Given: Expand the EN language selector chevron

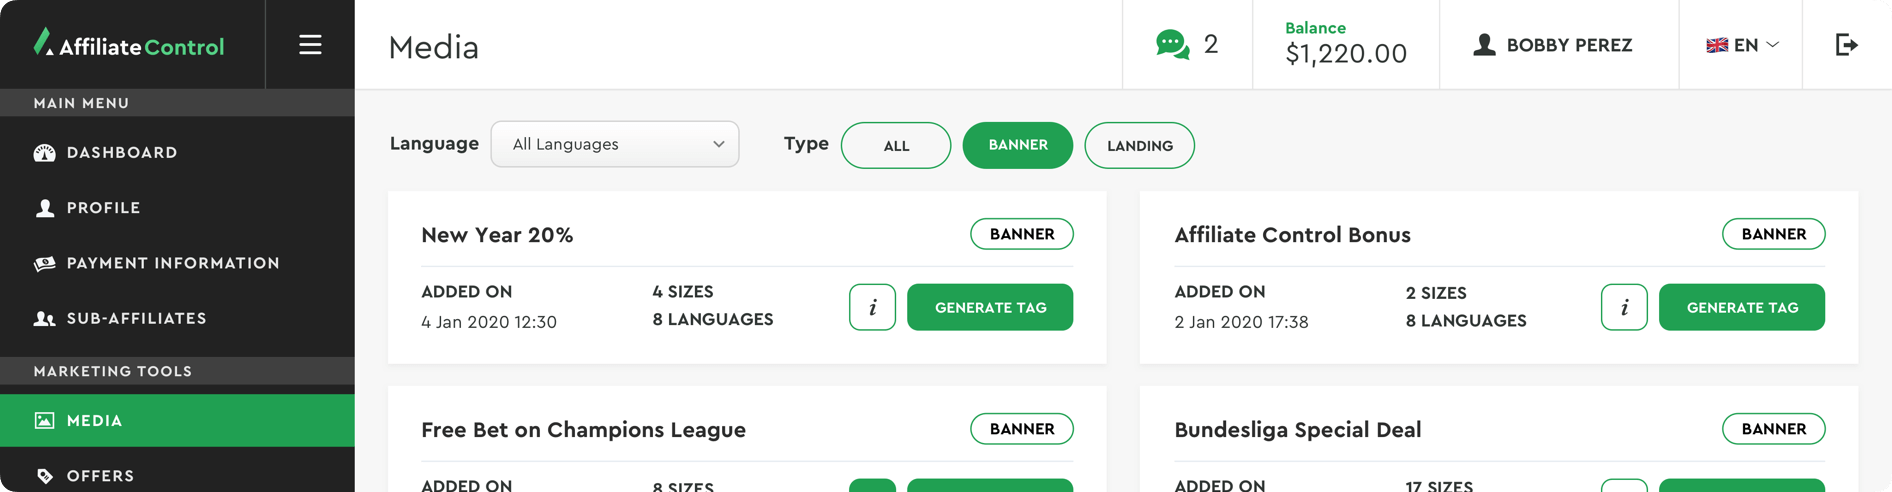Looking at the screenshot, I should coord(1773,45).
